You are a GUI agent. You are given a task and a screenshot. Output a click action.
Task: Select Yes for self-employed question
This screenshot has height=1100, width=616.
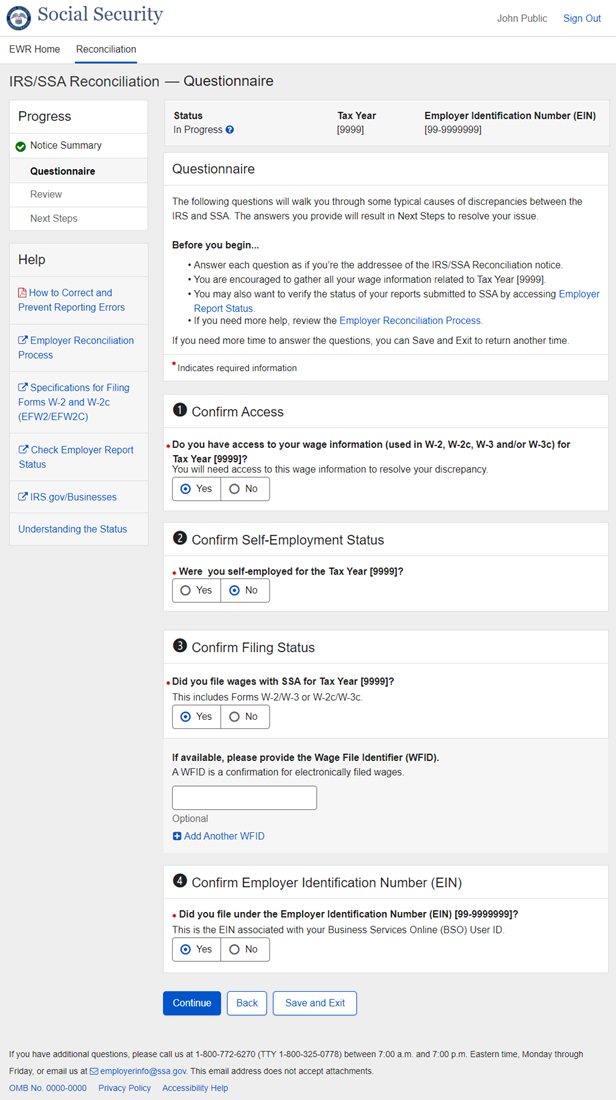[x=196, y=590]
